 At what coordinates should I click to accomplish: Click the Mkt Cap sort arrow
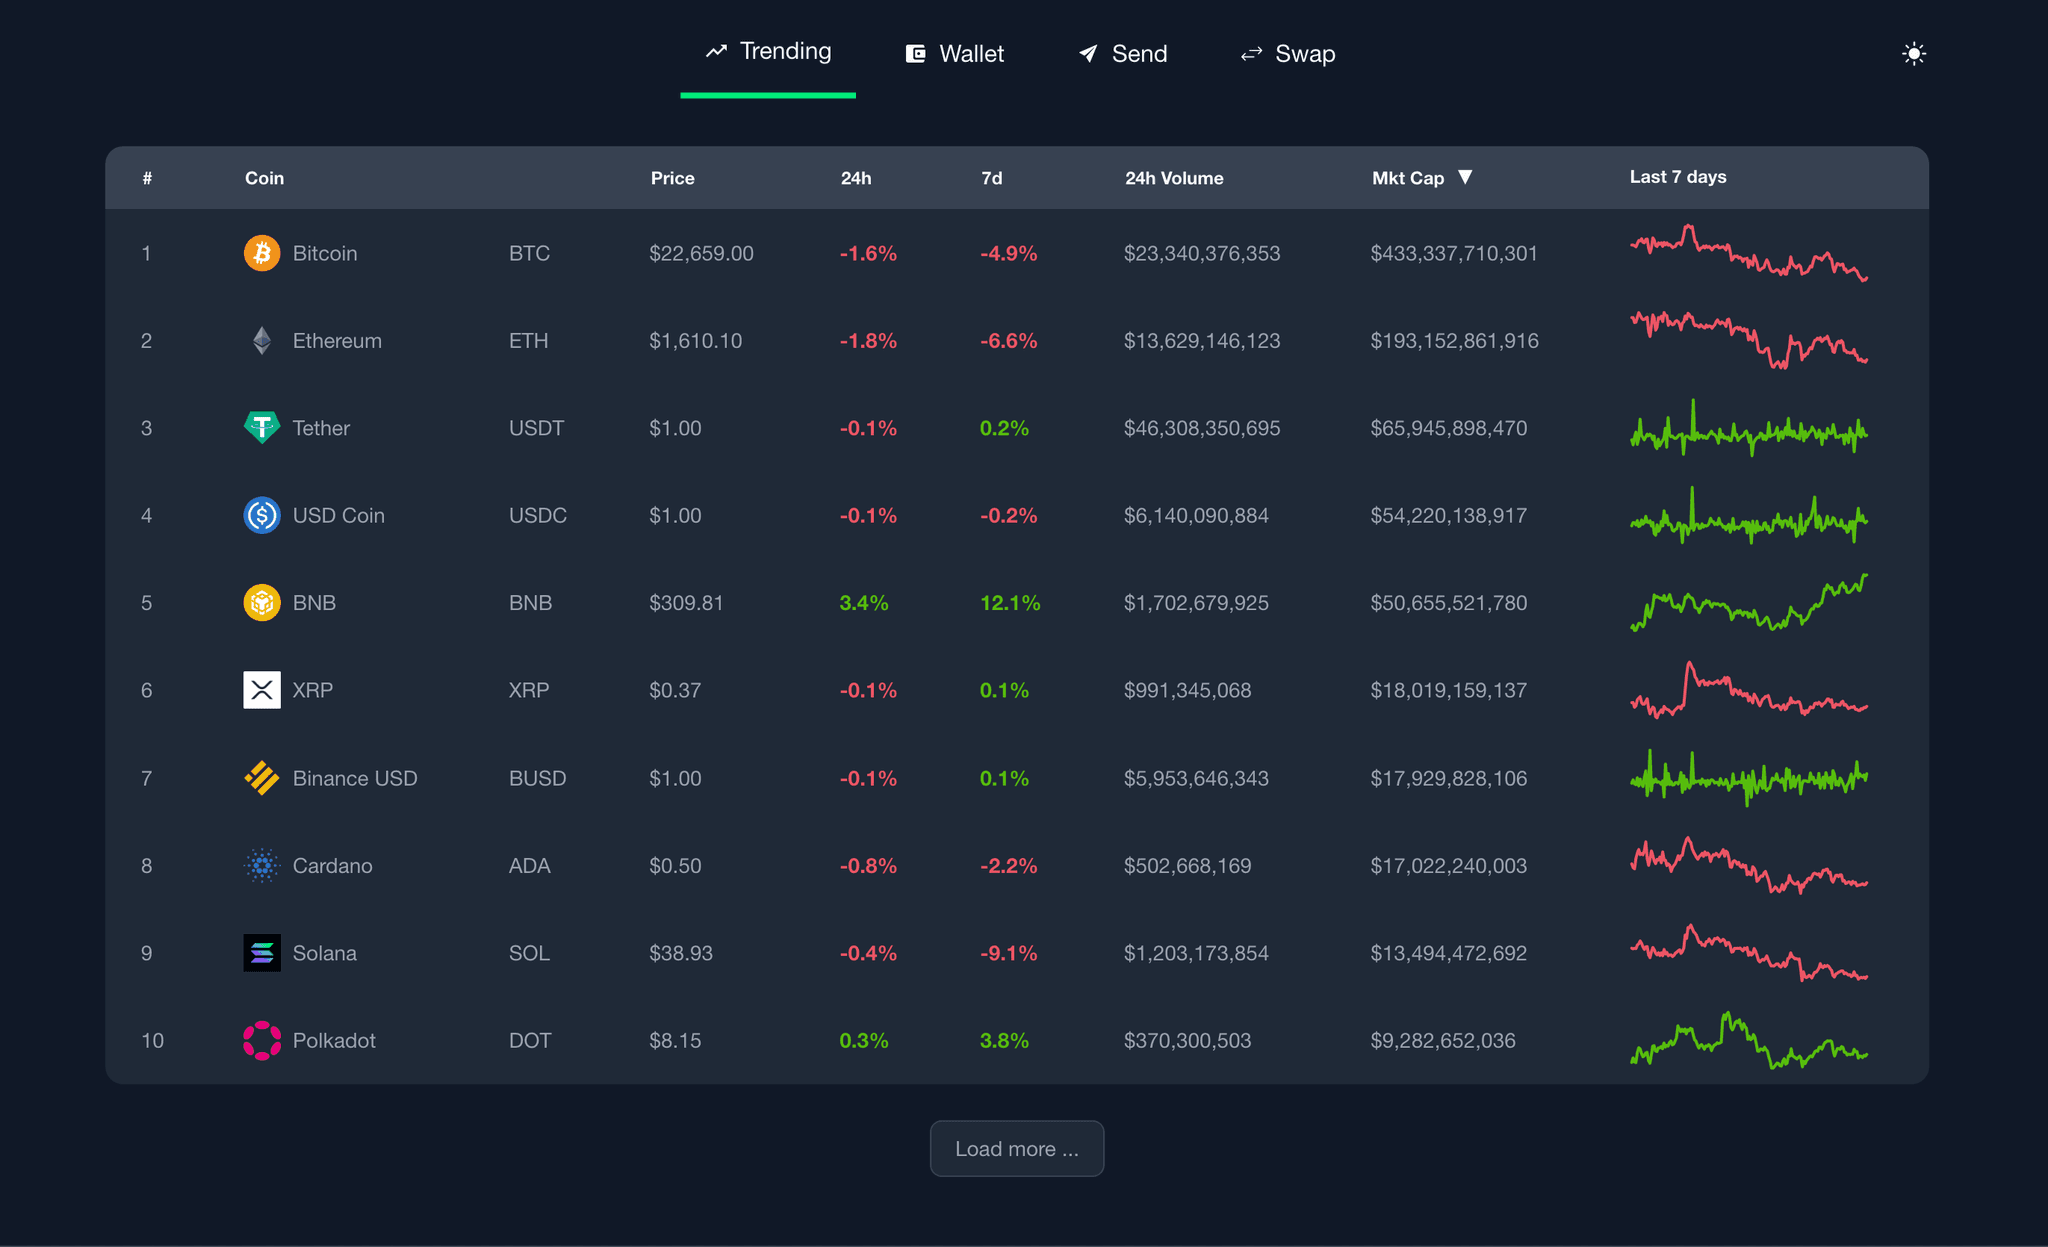click(x=1465, y=177)
